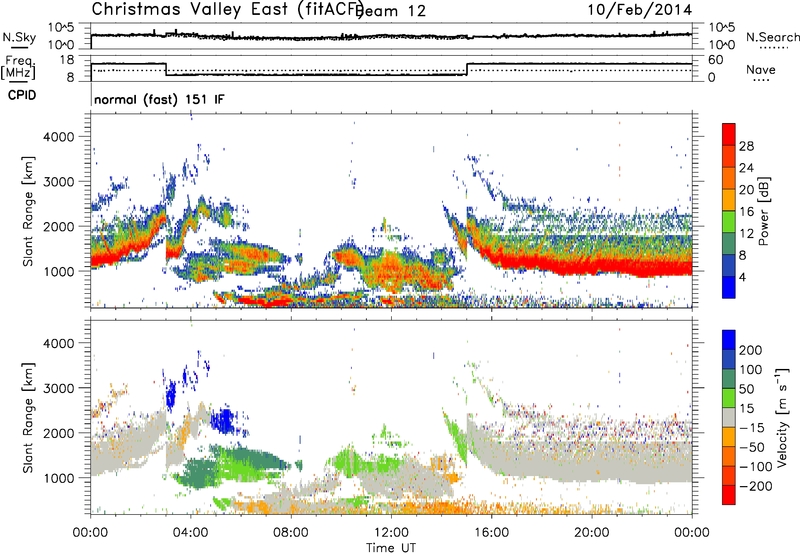Click the '28' tick label on Power colorbar
The height and width of the screenshot is (554, 800).
coord(746,146)
